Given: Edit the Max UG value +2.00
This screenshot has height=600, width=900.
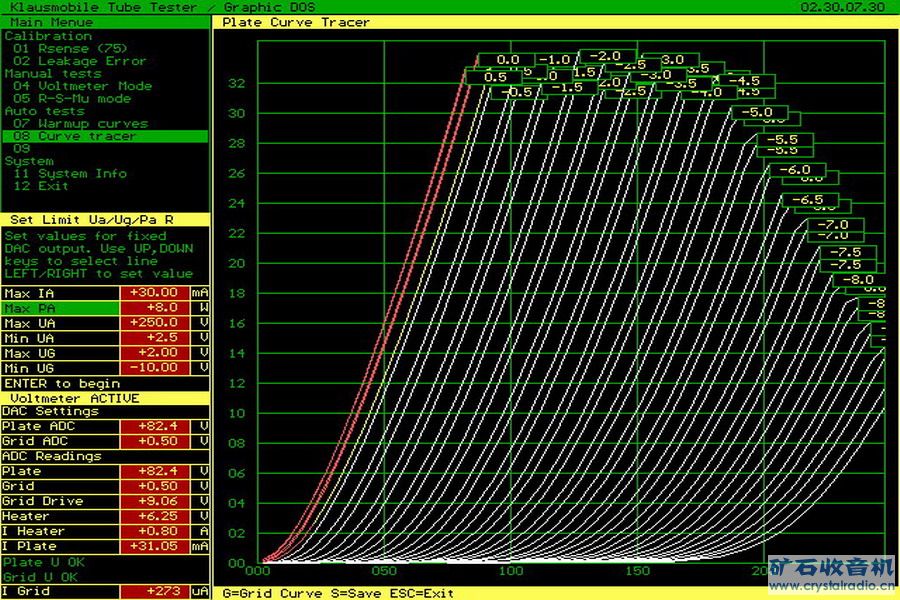Looking at the screenshot, I should coord(154,353).
